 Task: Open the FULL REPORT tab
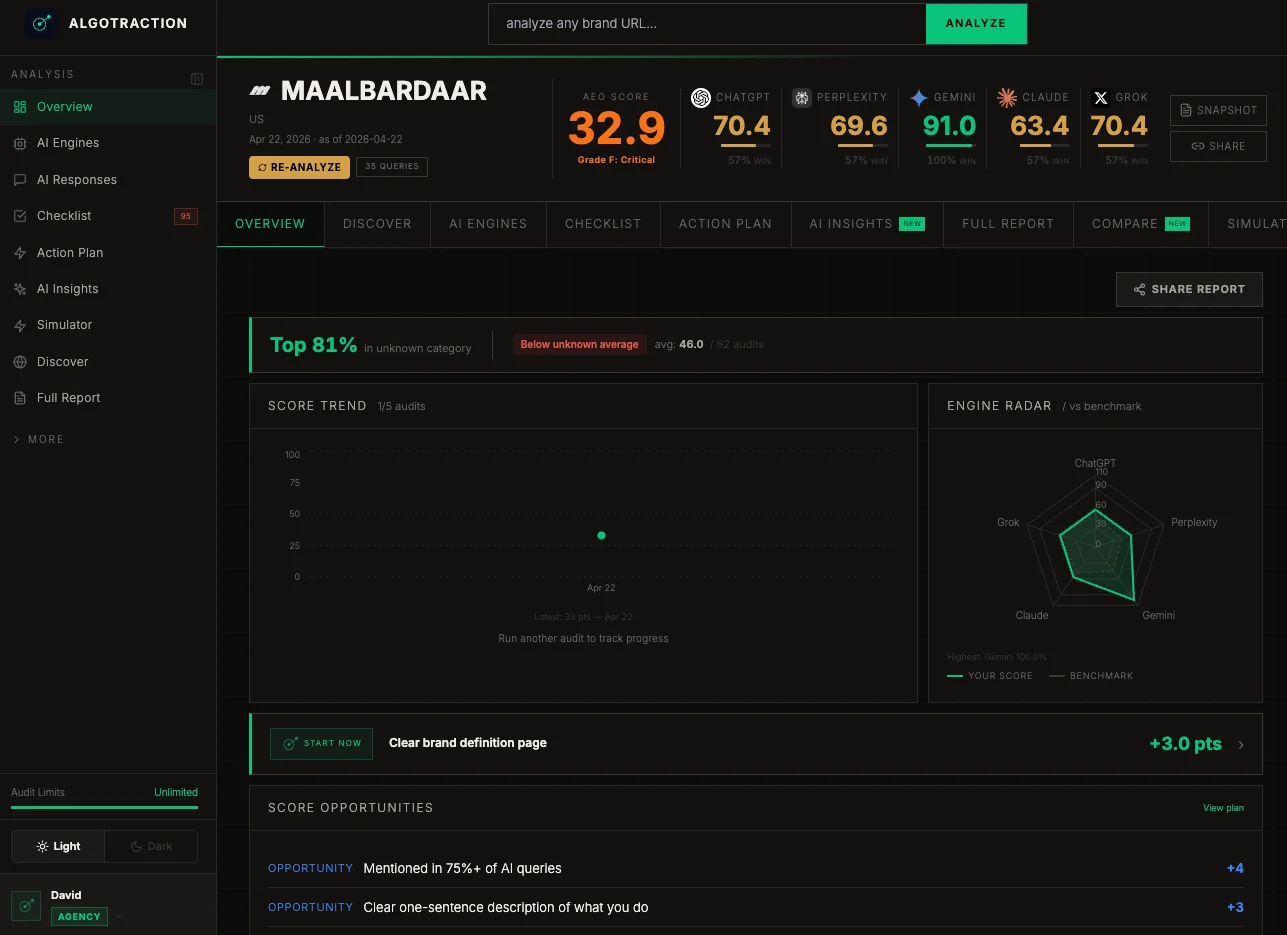pyautogui.click(x=1008, y=224)
